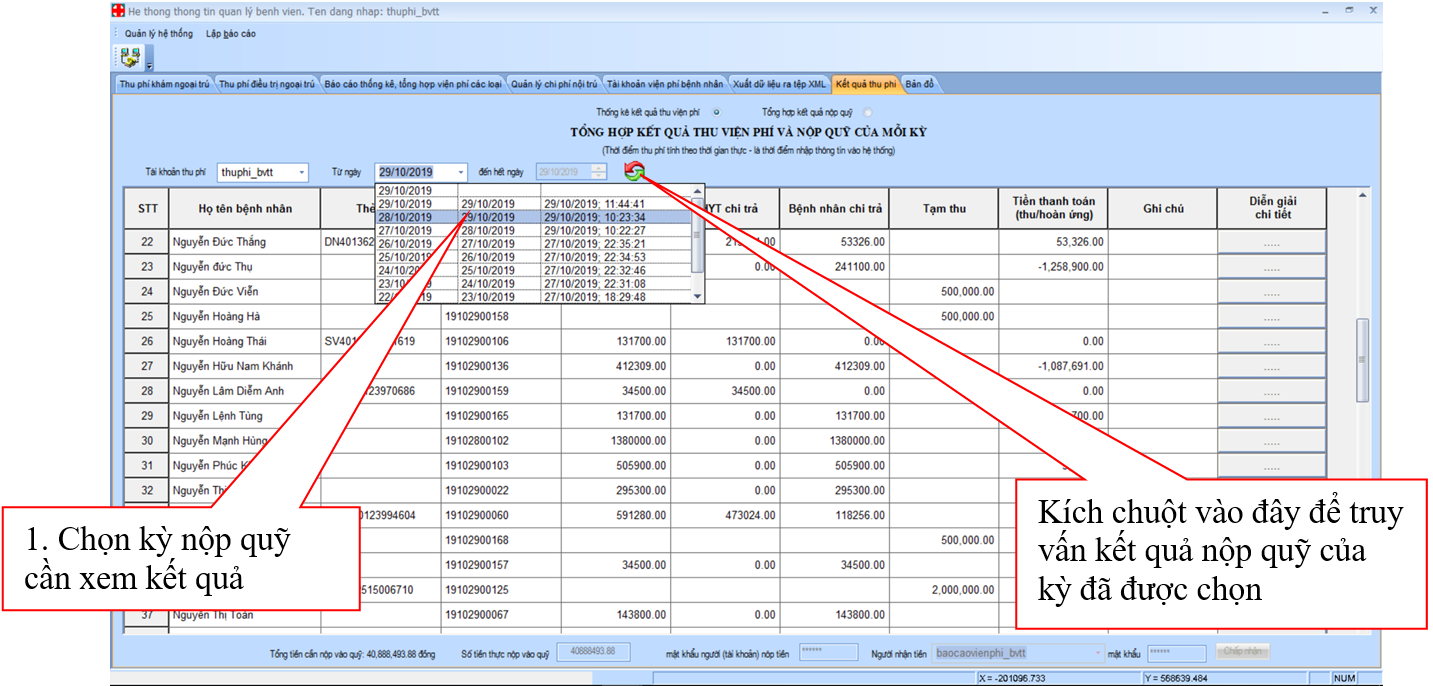
Task: Click the 'Tạm thu' column header
Action: click(x=944, y=209)
